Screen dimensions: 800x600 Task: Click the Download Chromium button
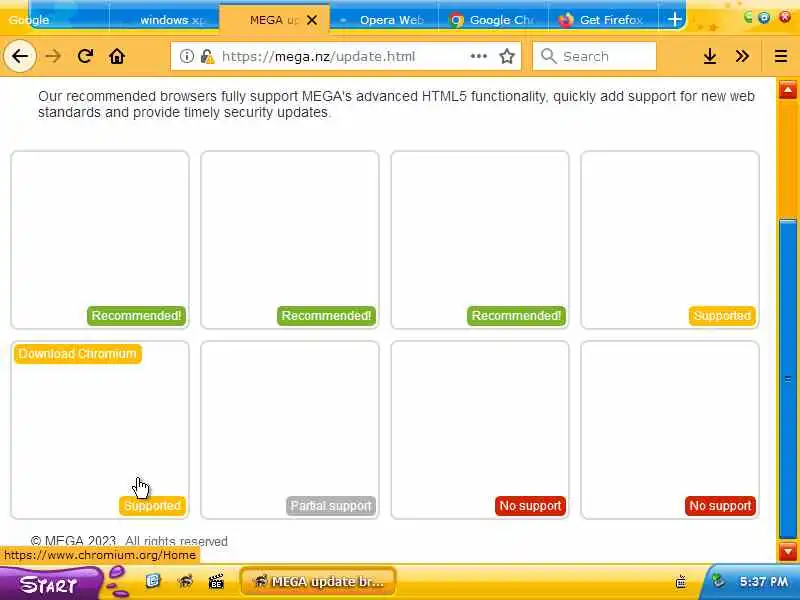78,354
